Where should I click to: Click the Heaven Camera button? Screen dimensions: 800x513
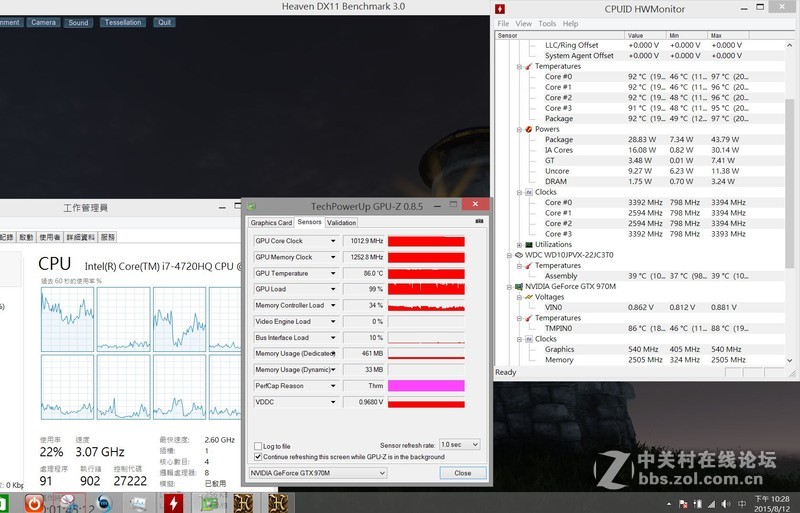click(43, 22)
